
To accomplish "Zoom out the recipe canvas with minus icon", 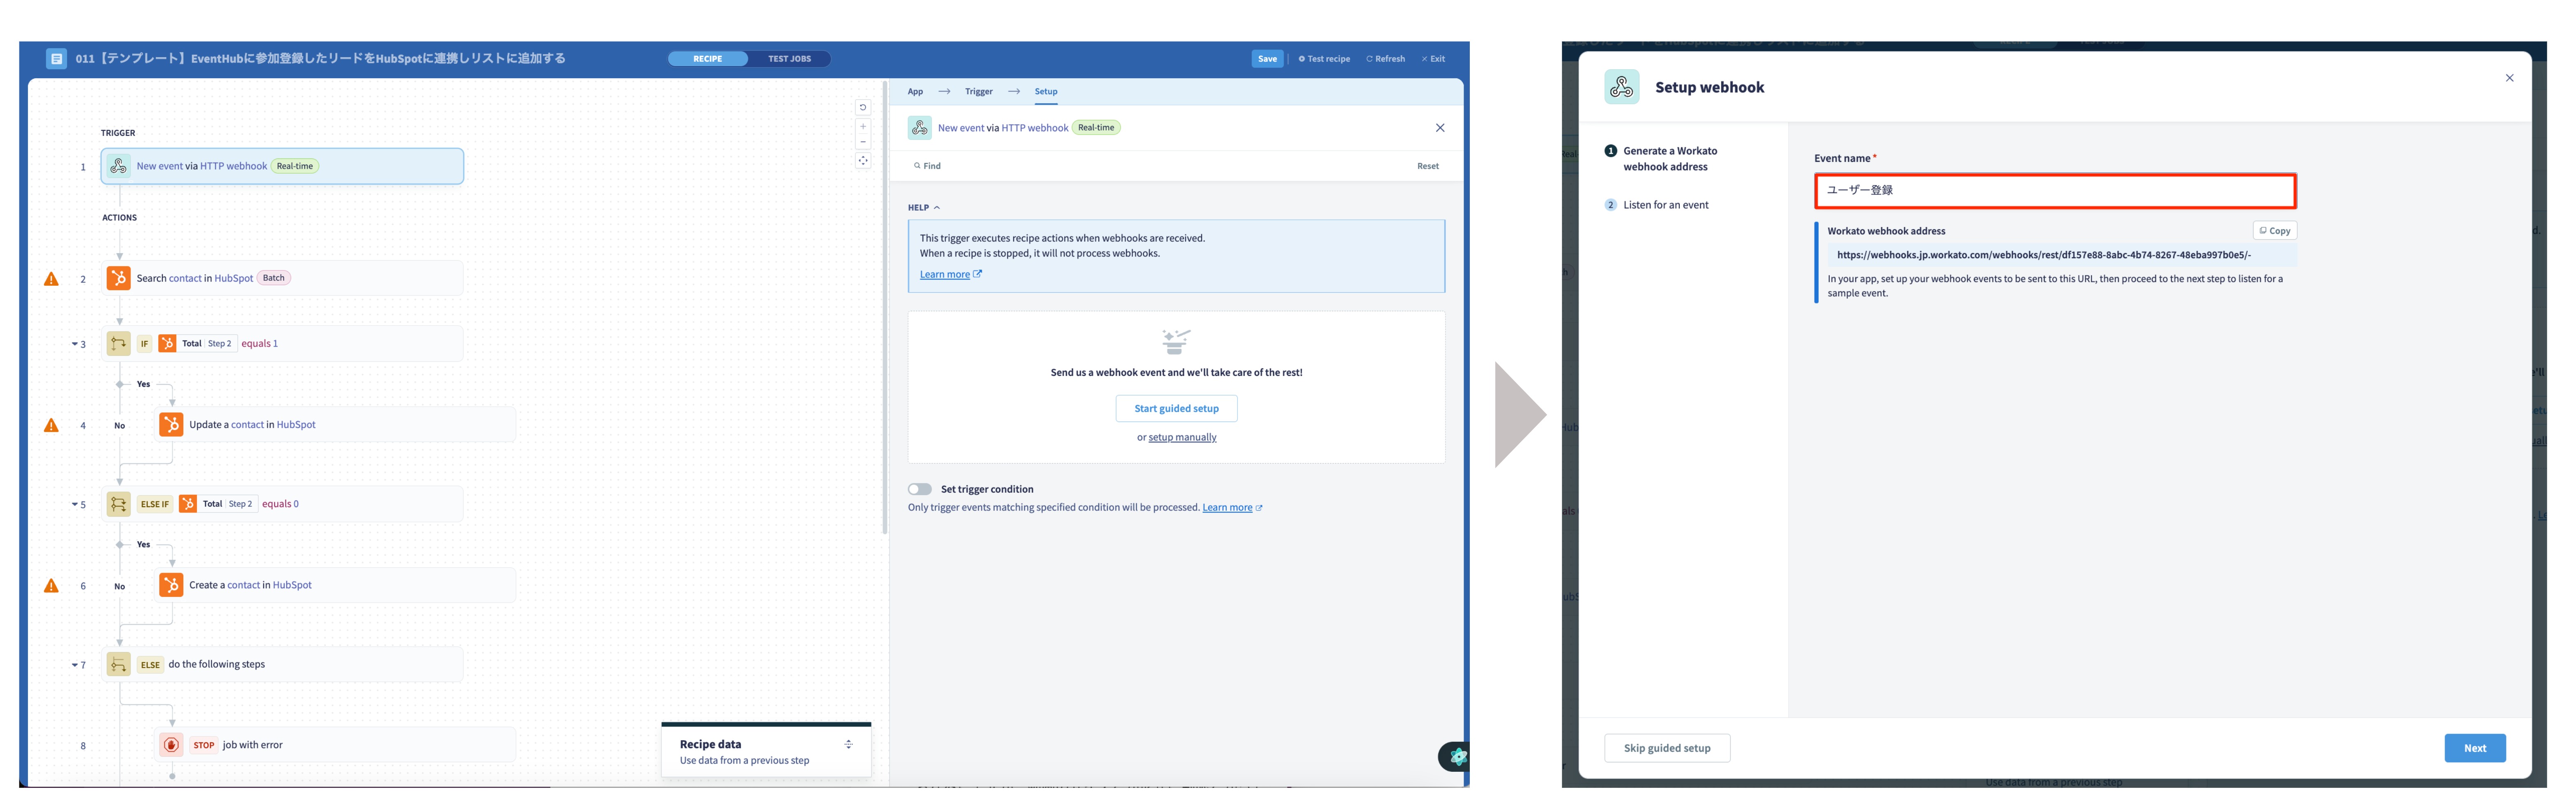I will (863, 142).
